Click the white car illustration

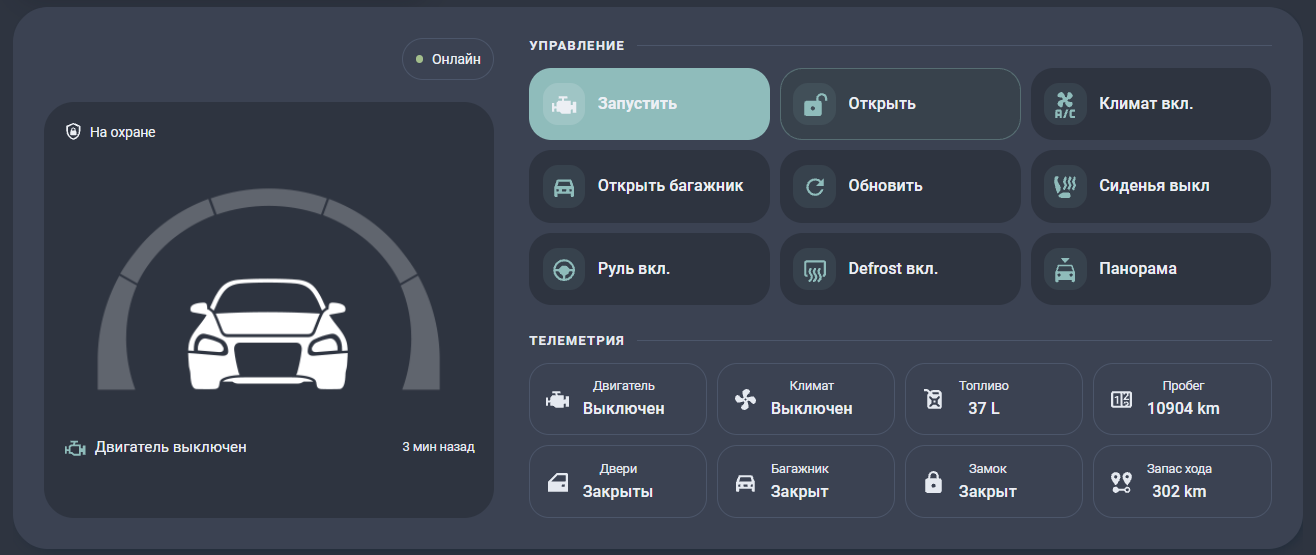[268, 334]
